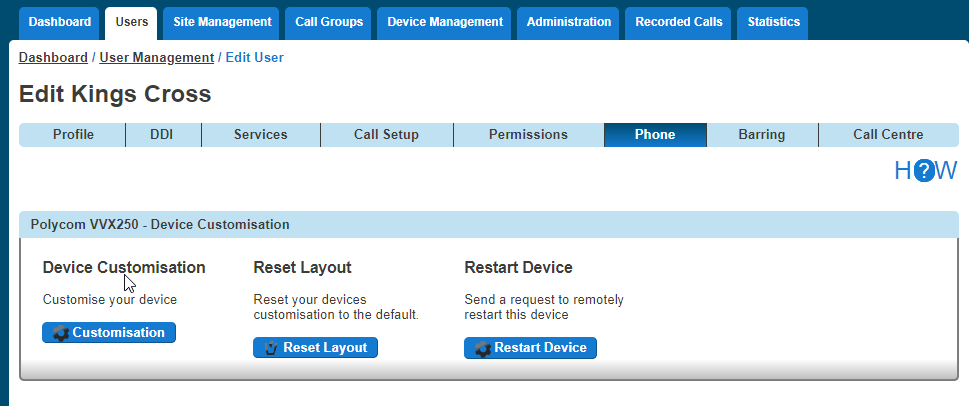Click gear icon on Customisation button

[x=61, y=333]
